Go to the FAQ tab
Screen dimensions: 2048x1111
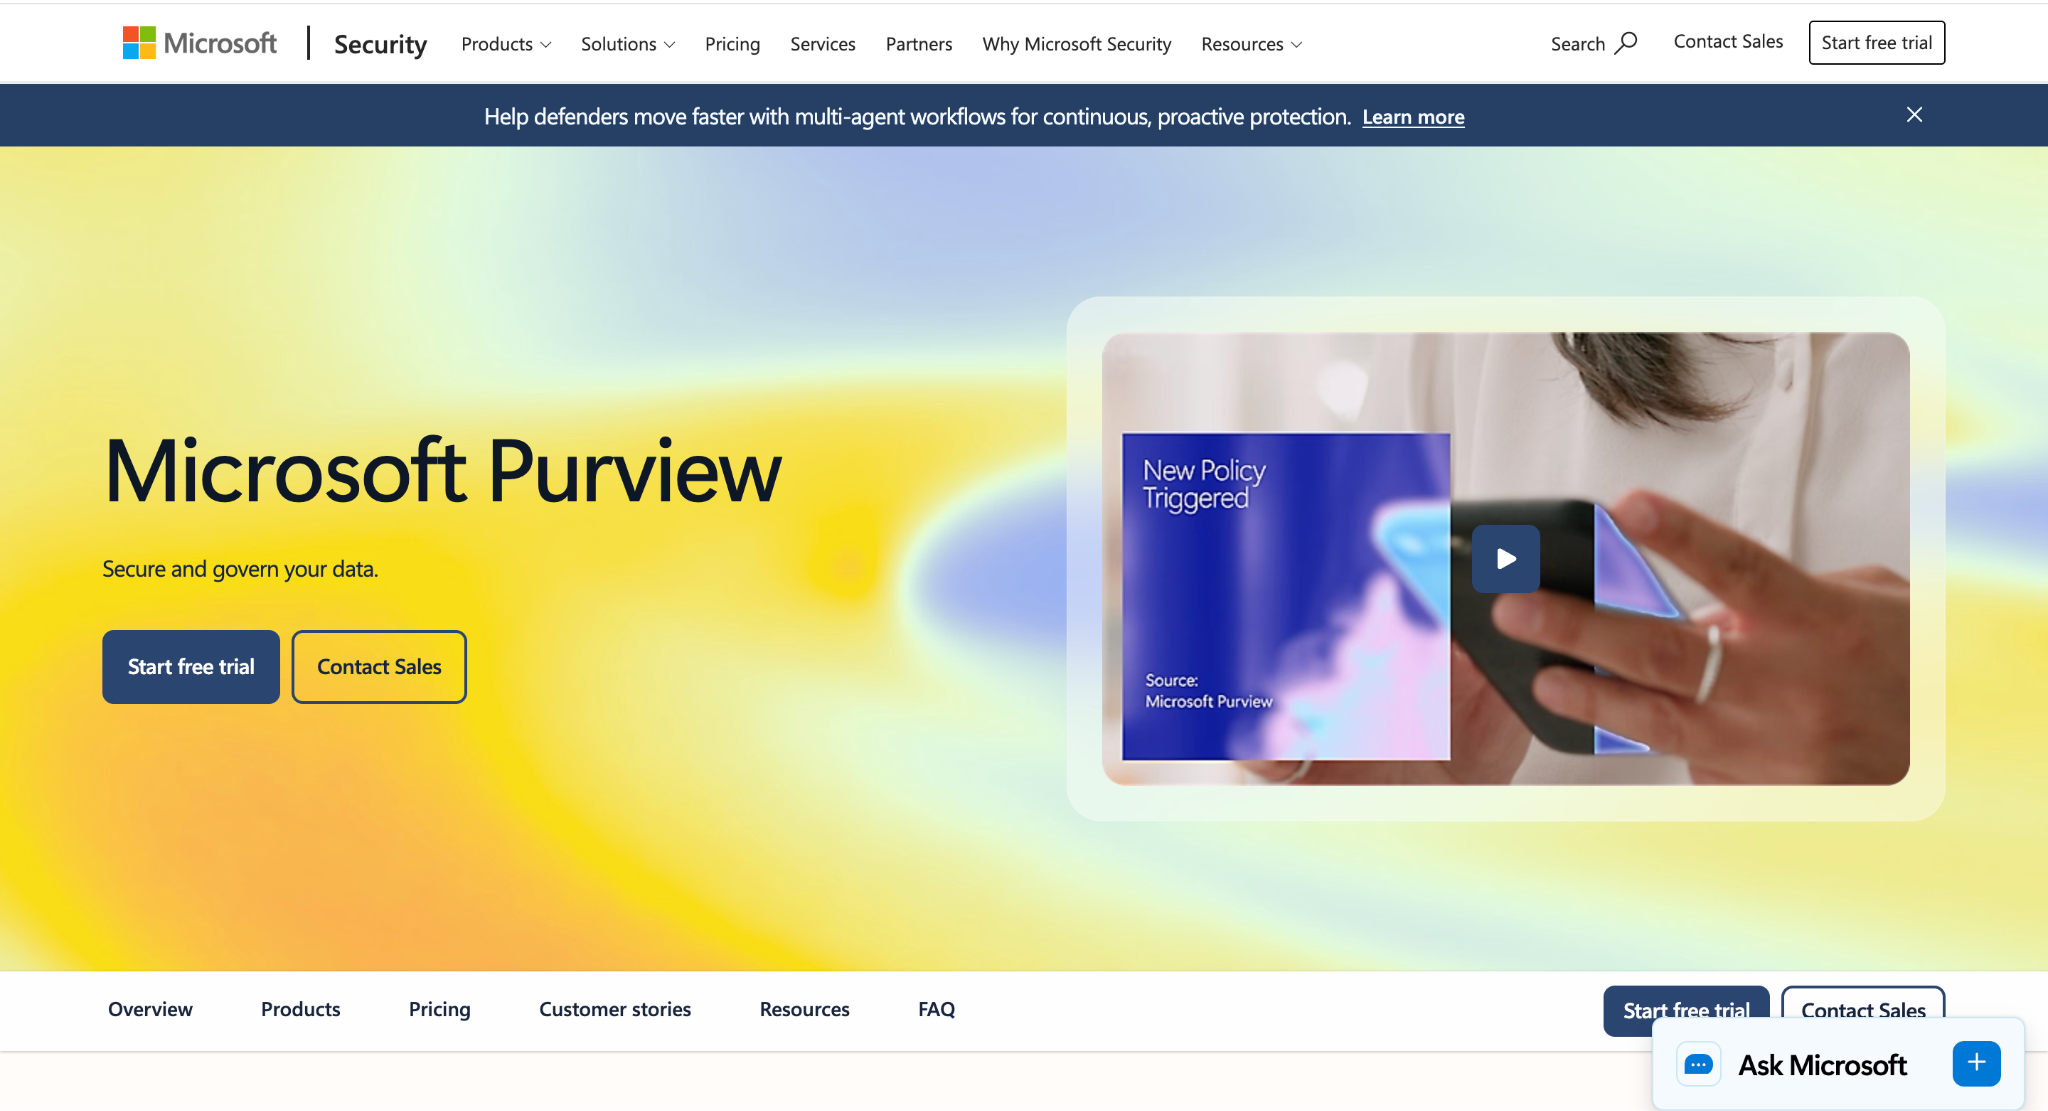click(936, 1010)
